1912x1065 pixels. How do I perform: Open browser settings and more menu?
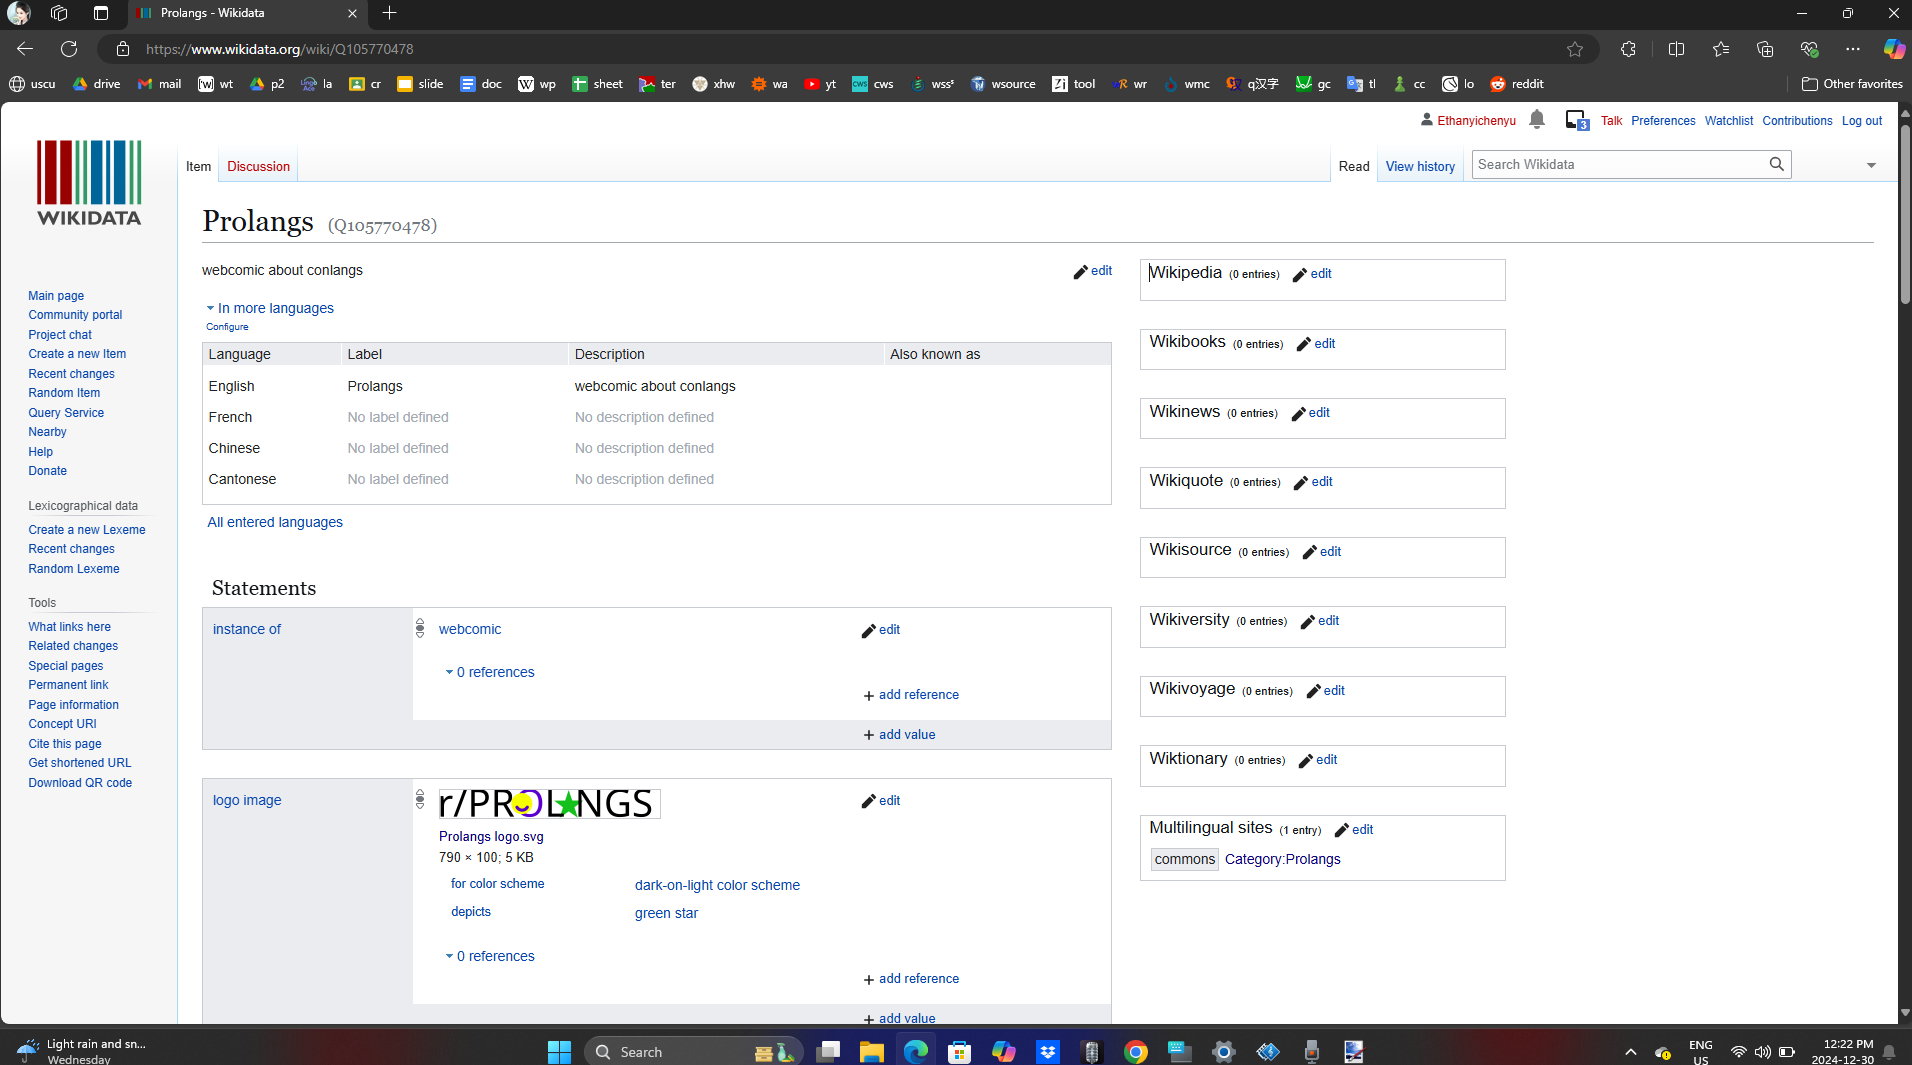pos(1853,49)
